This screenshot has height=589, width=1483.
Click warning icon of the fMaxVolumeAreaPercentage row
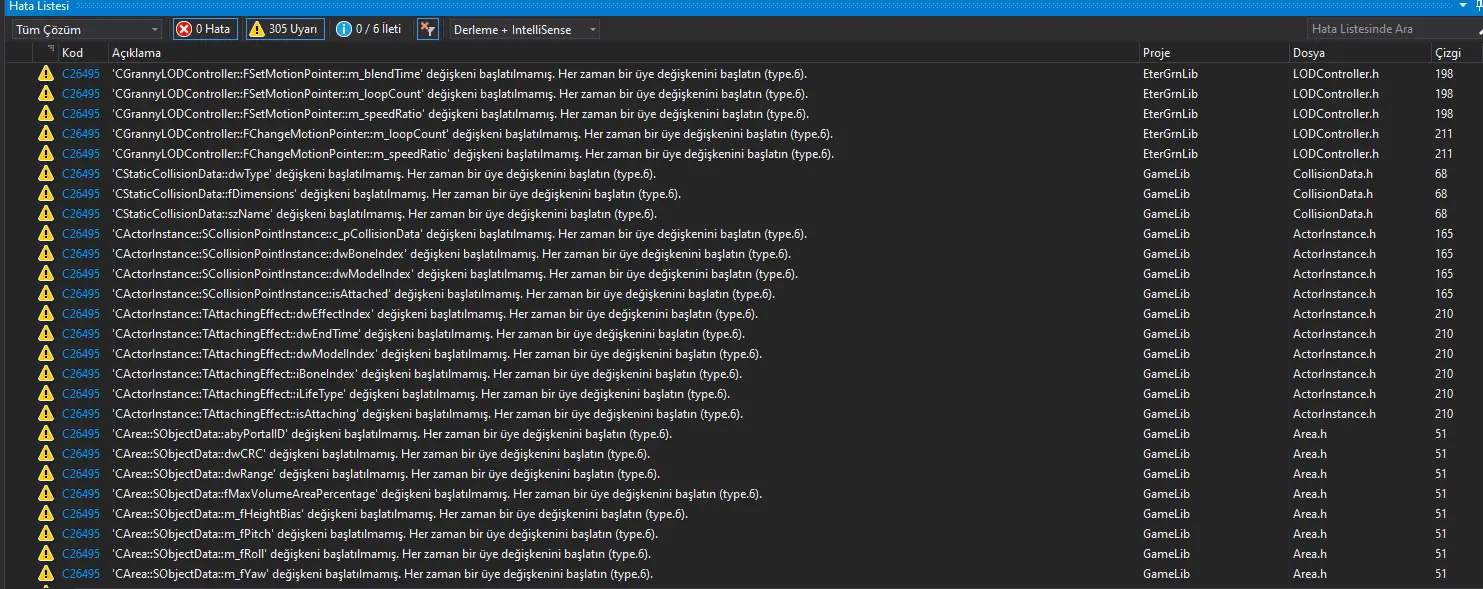45,494
